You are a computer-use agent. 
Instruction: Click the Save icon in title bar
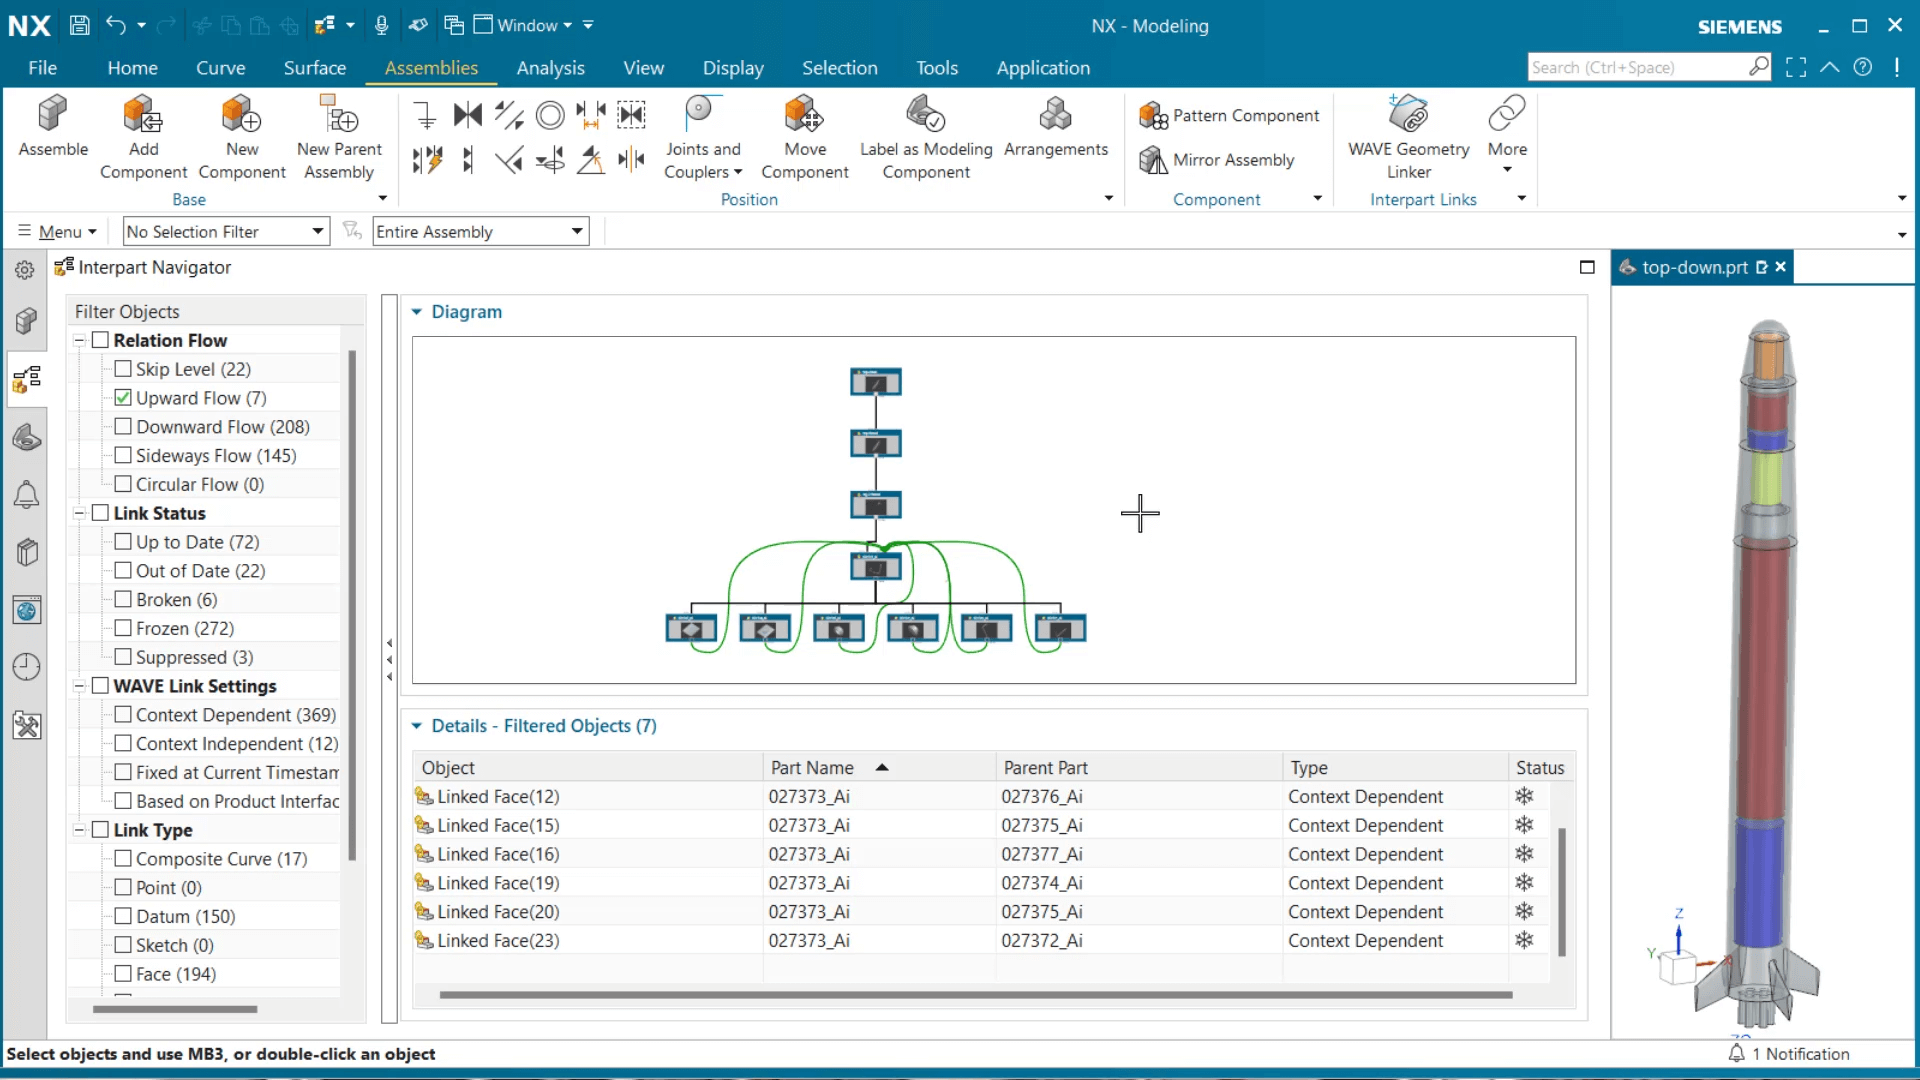click(80, 25)
